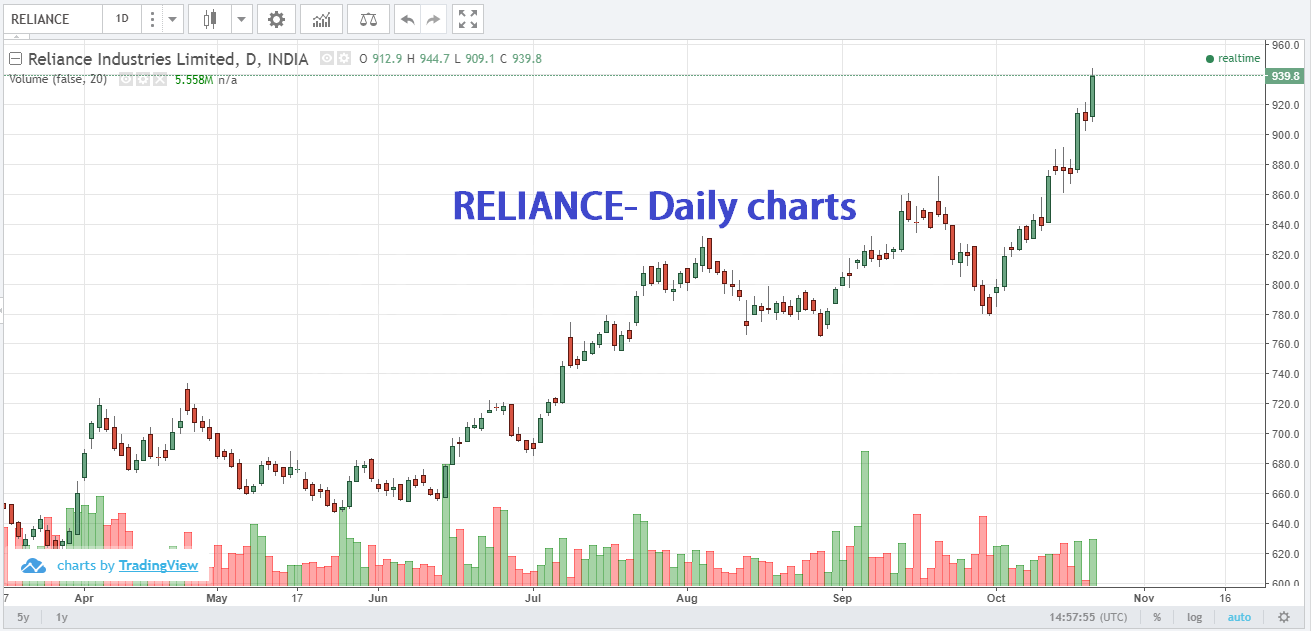Toggle visibility eye of Volume indicator

(126, 79)
